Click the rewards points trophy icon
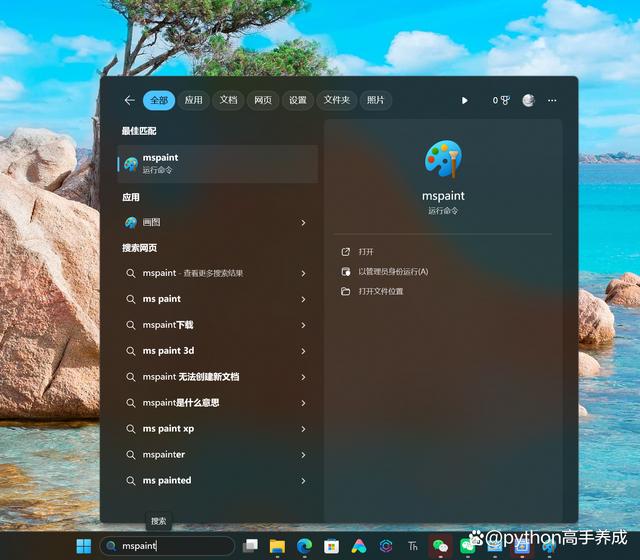640x560 pixels. [505, 100]
